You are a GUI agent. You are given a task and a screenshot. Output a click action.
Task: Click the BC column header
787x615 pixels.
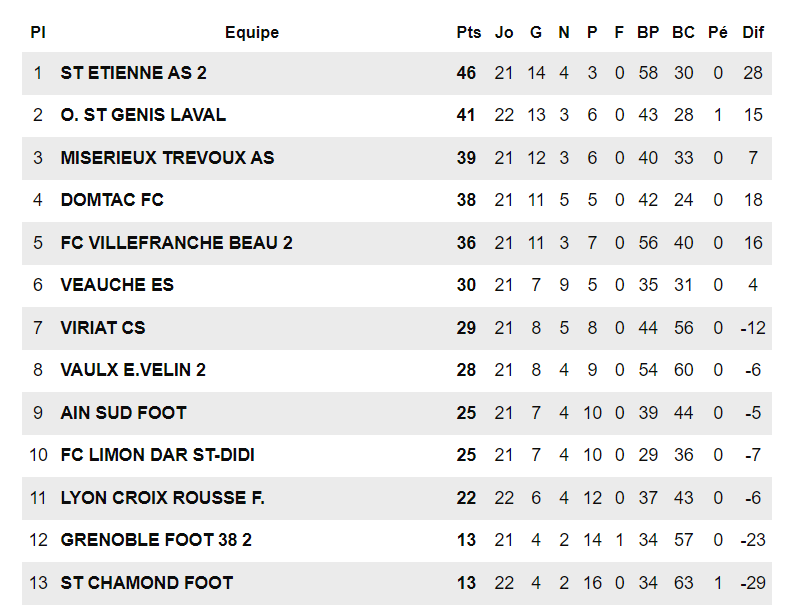pyautogui.click(x=683, y=32)
